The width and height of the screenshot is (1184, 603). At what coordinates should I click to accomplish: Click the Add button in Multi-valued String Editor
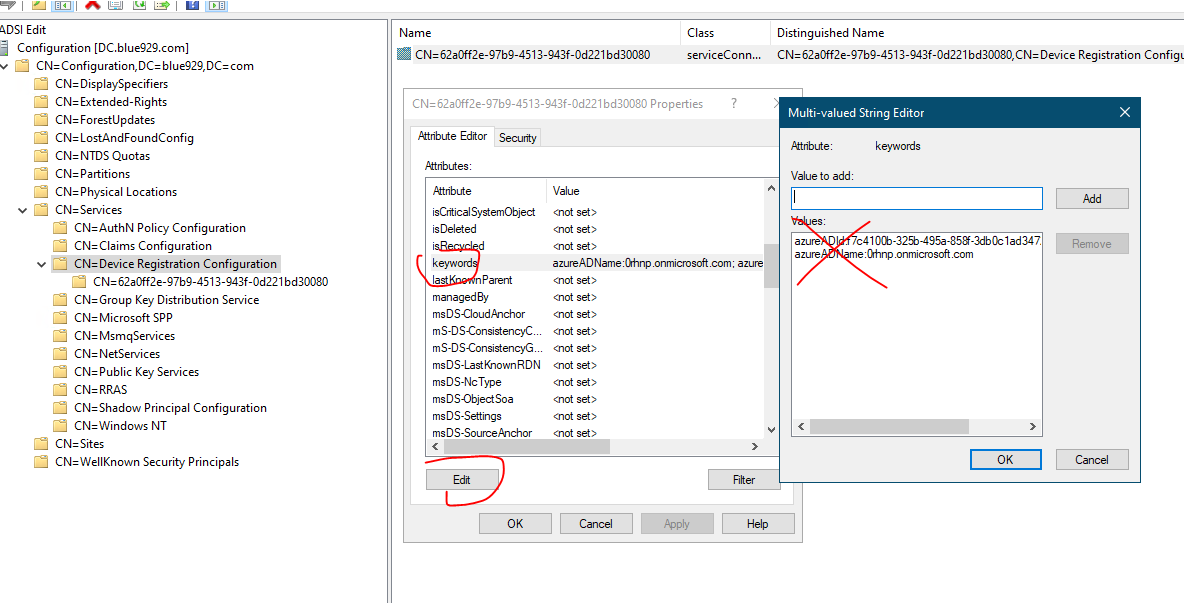1092,199
